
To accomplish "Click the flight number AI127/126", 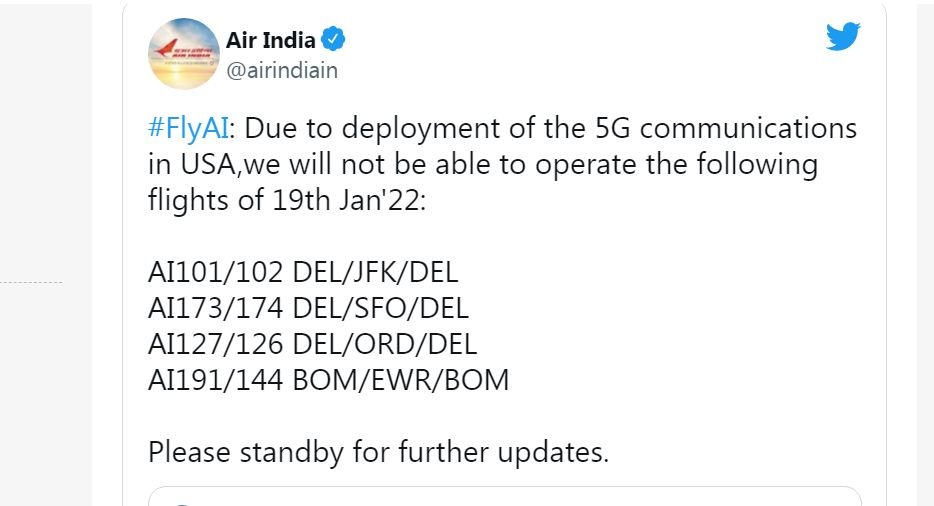I will (x=216, y=344).
